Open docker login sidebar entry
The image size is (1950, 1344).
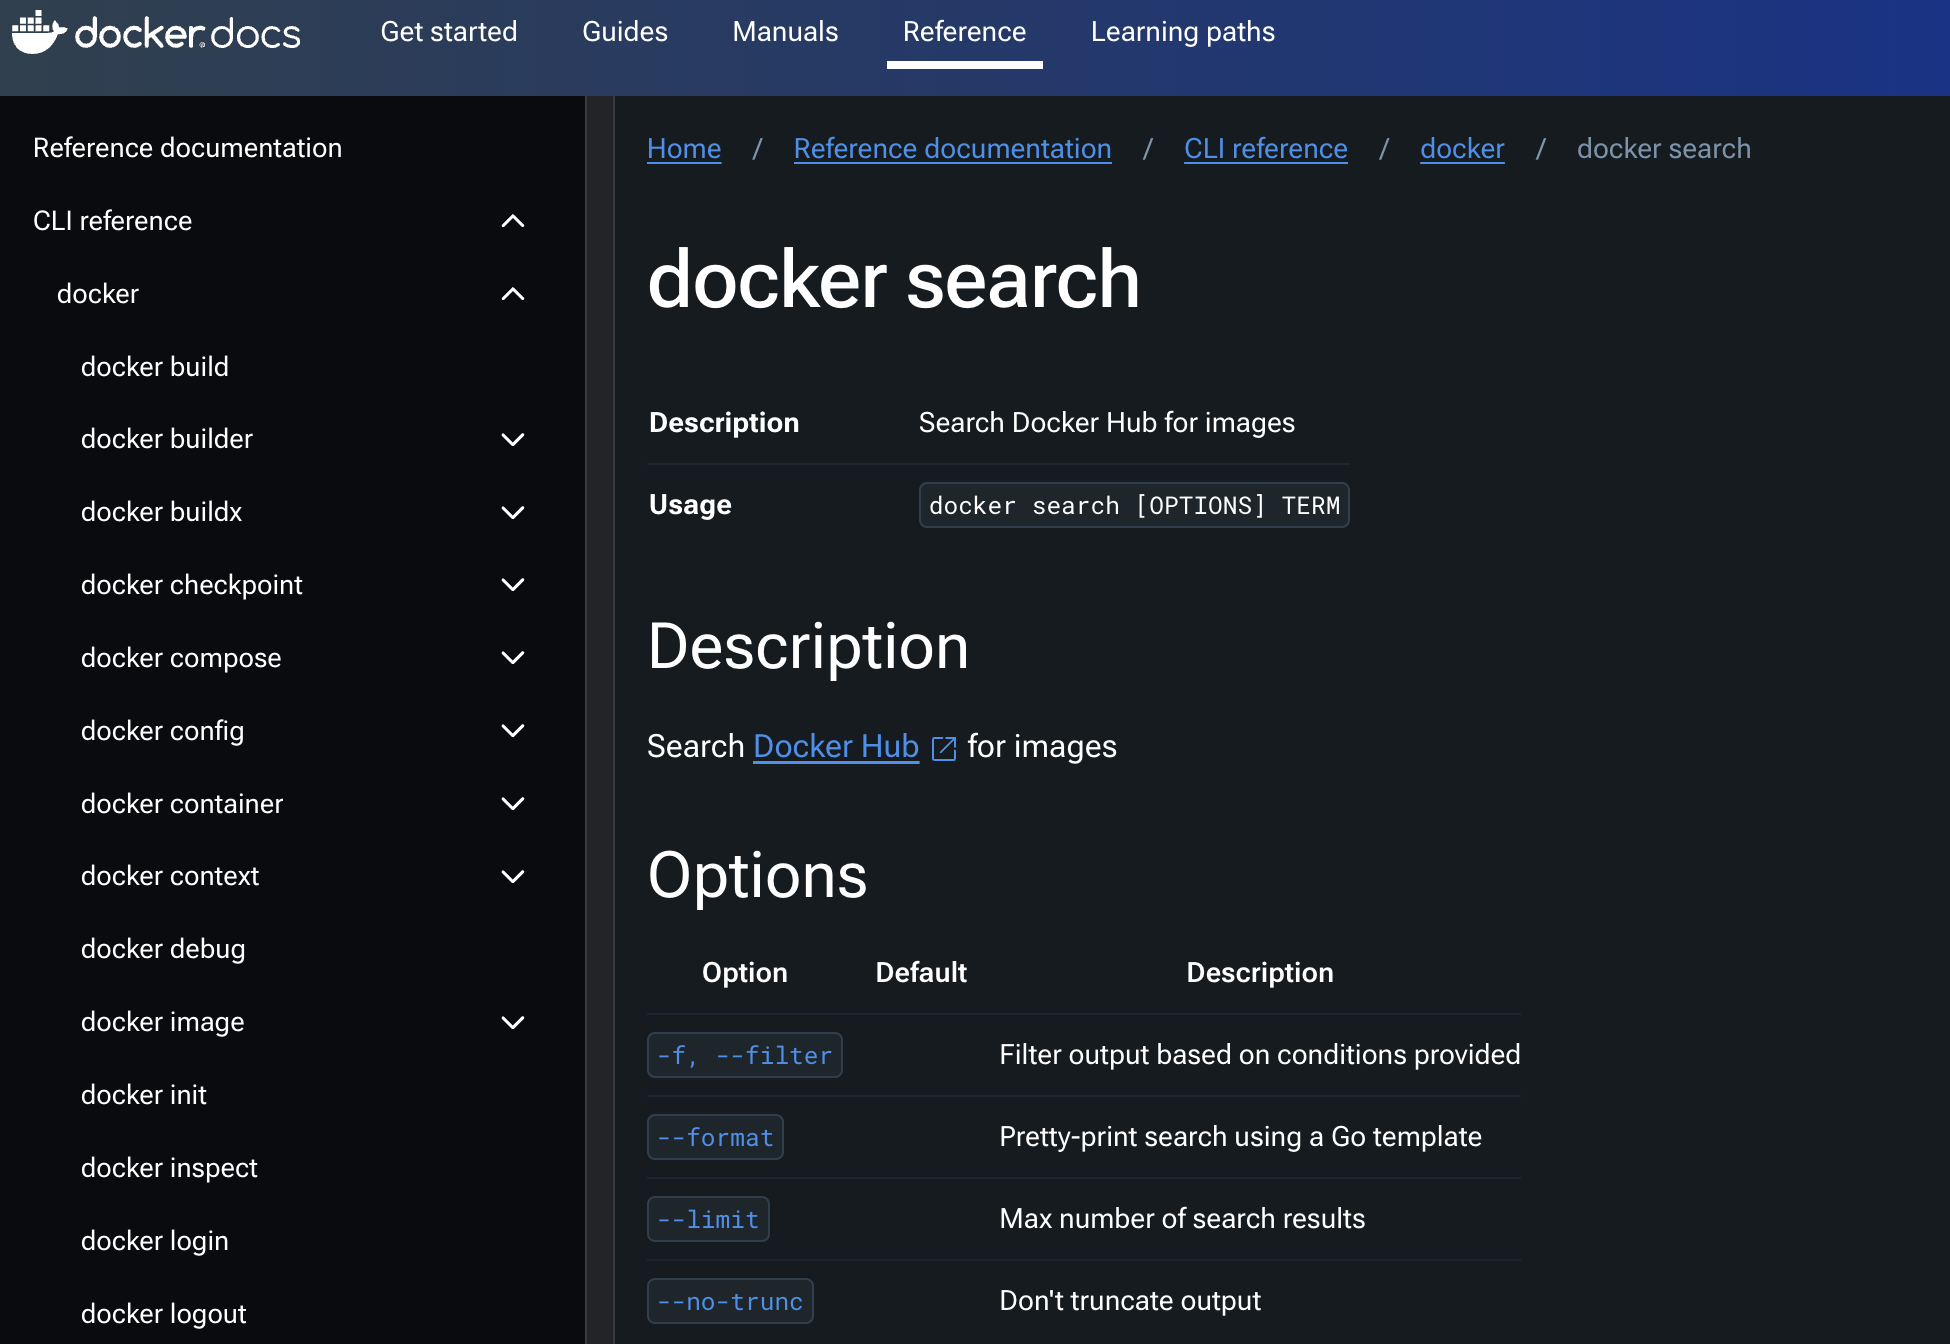[155, 1241]
